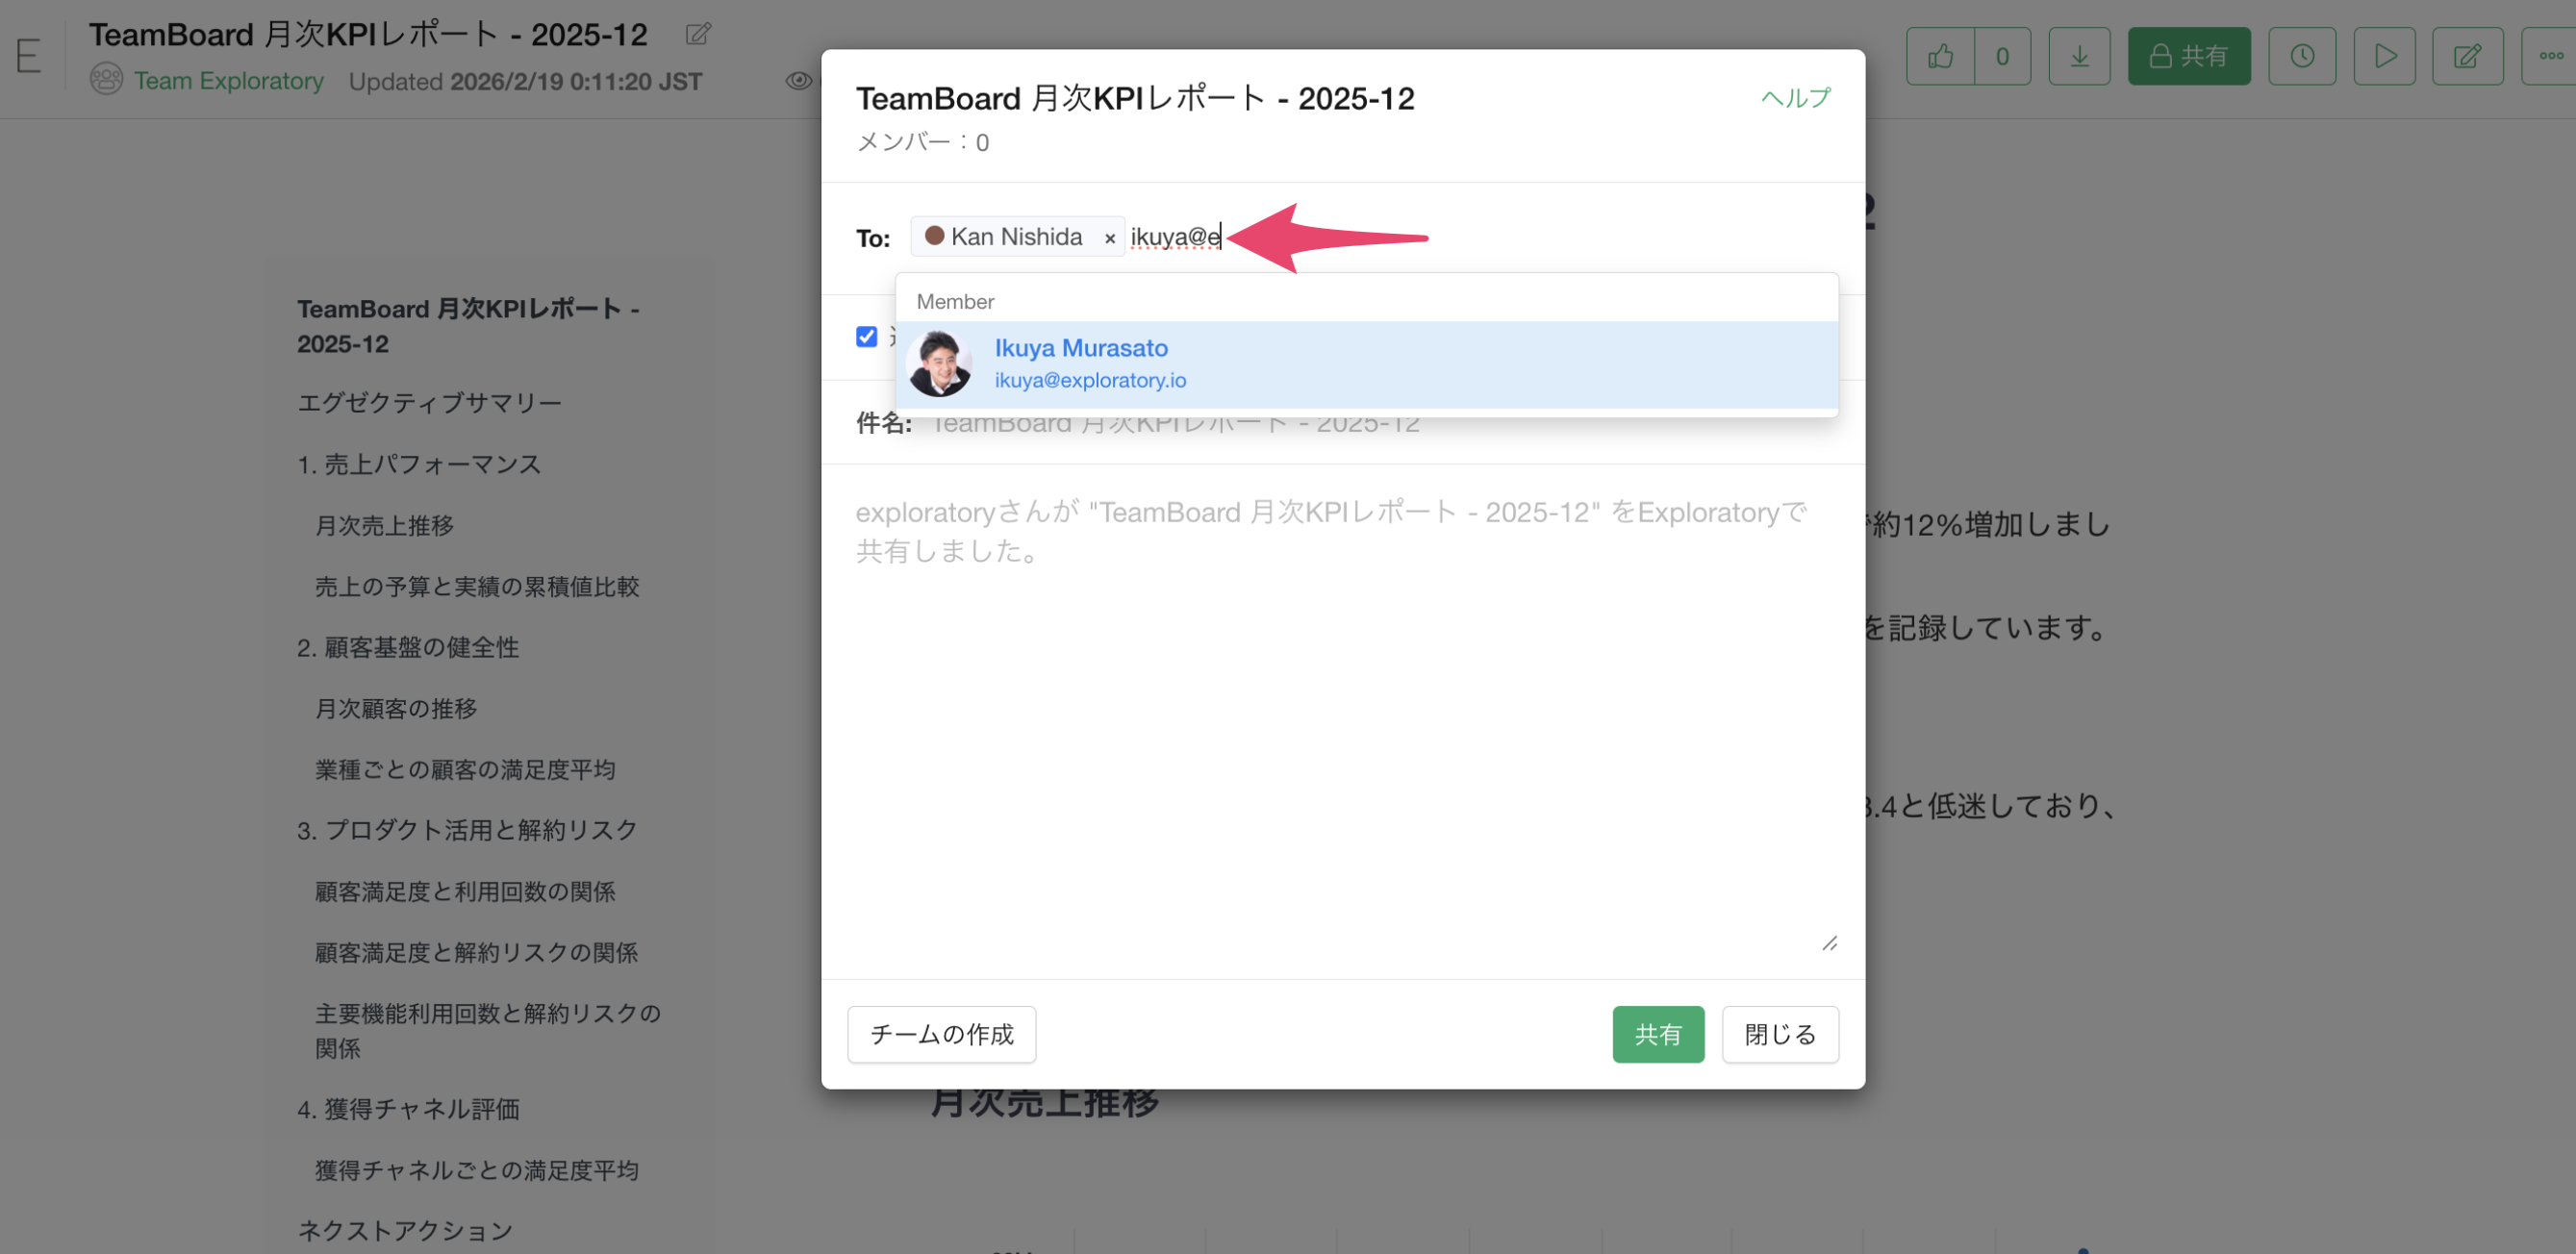Click the green 共有 lock button in header
Screen dimensions: 2576x1254
click(2188, 56)
